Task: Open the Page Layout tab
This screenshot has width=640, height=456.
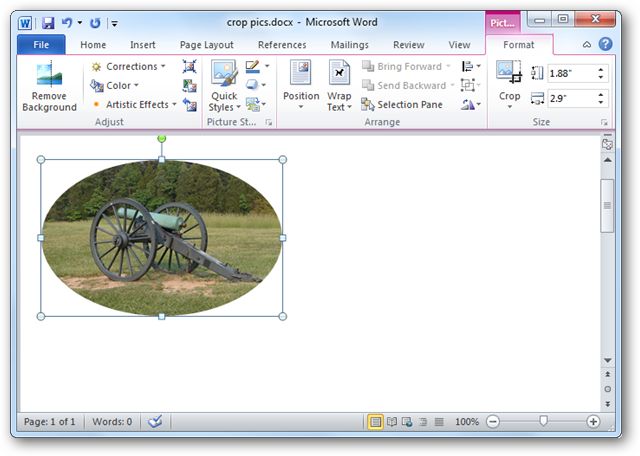Action: tap(207, 45)
